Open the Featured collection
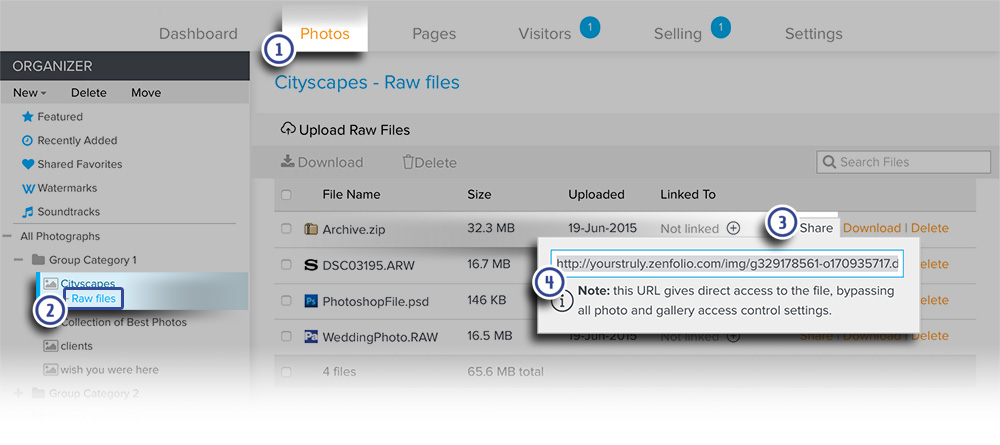Screen dimensions: 1000x445 pos(60,117)
